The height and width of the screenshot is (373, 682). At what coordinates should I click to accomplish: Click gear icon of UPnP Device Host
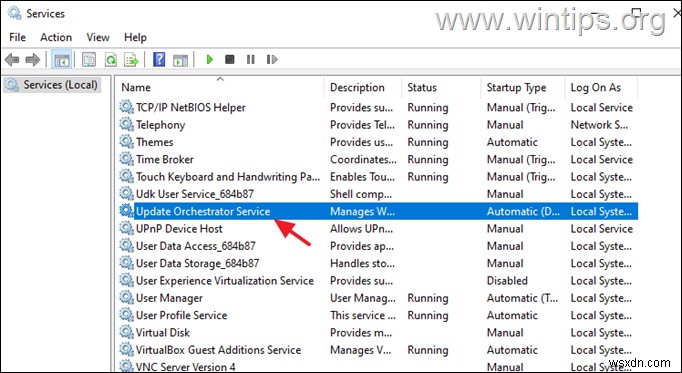(x=126, y=228)
